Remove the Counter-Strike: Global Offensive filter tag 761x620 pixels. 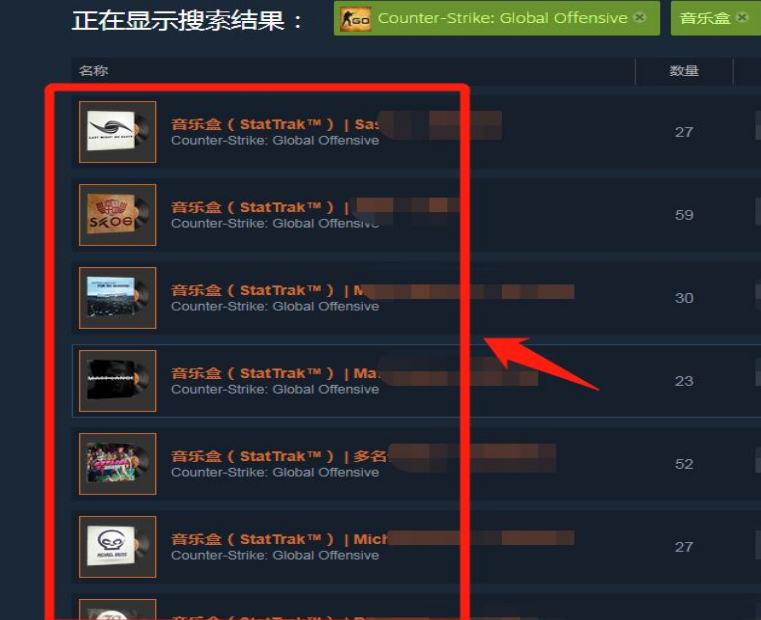tap(640, 17)
